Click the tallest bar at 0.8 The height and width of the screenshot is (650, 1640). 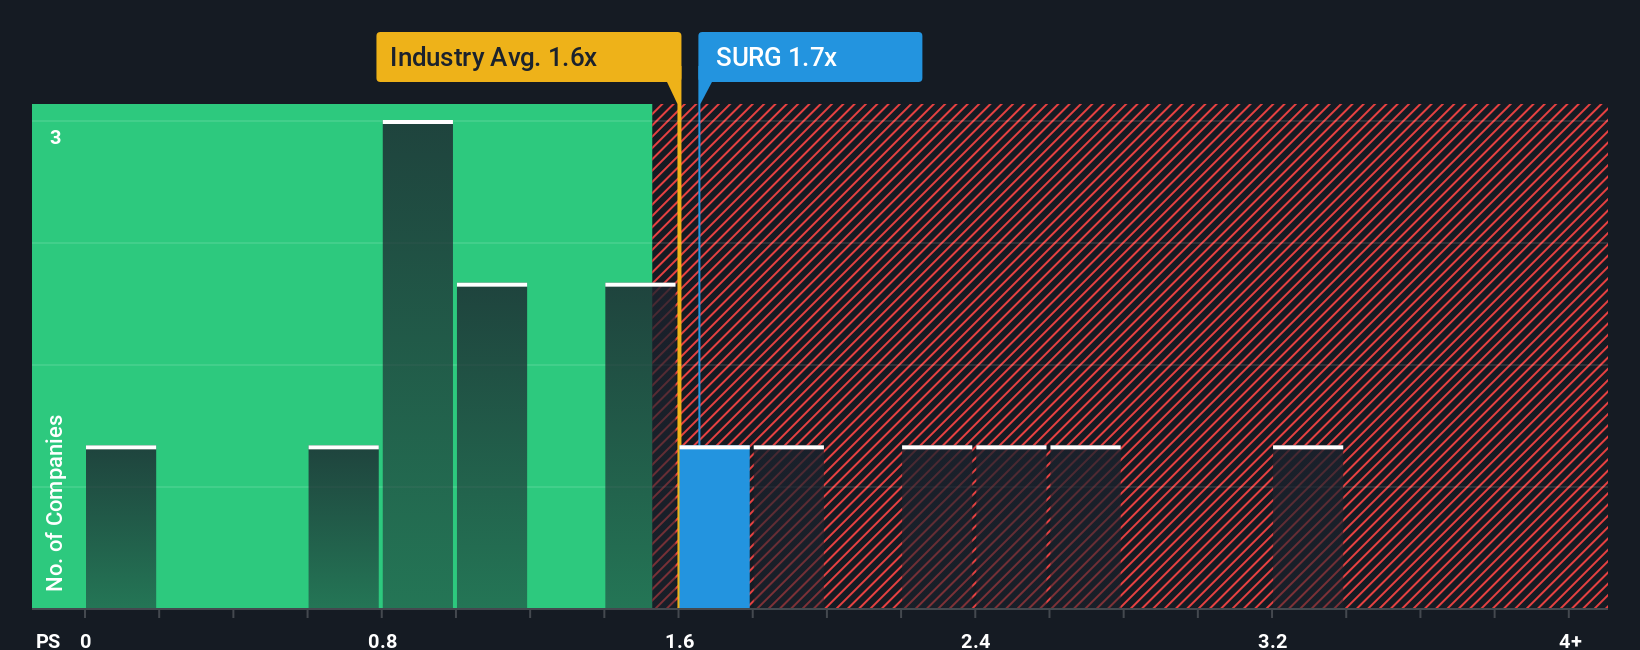418,364
